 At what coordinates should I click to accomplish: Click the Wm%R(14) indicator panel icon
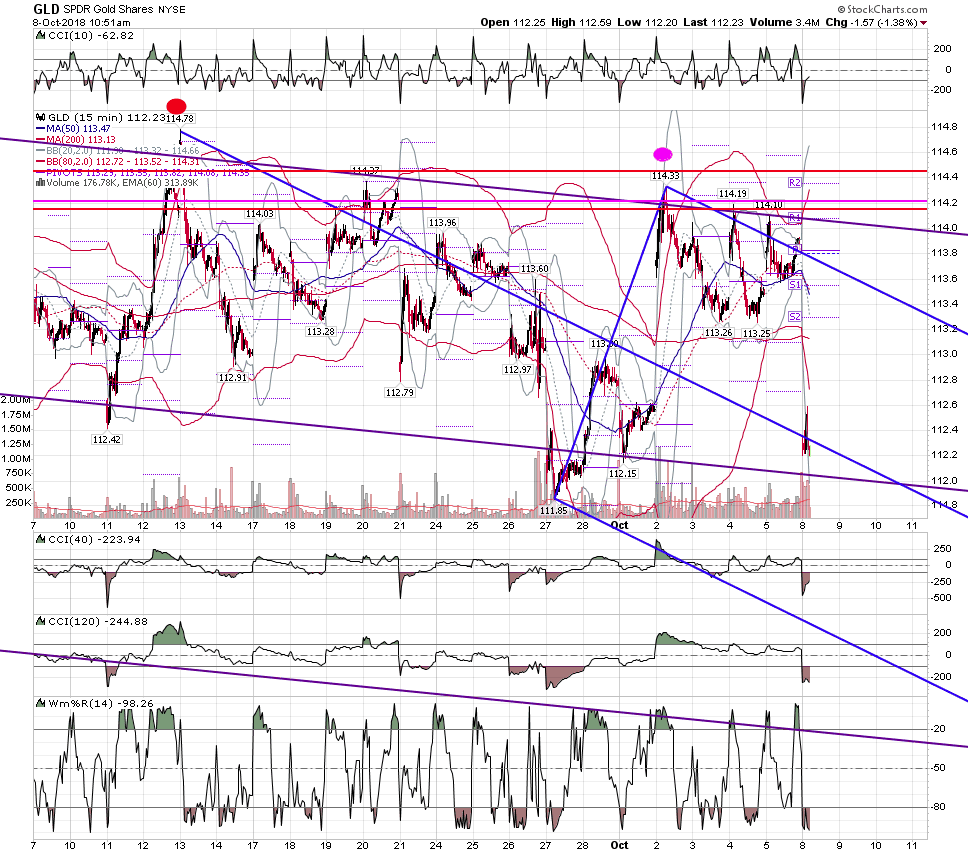tap(41, 704)
